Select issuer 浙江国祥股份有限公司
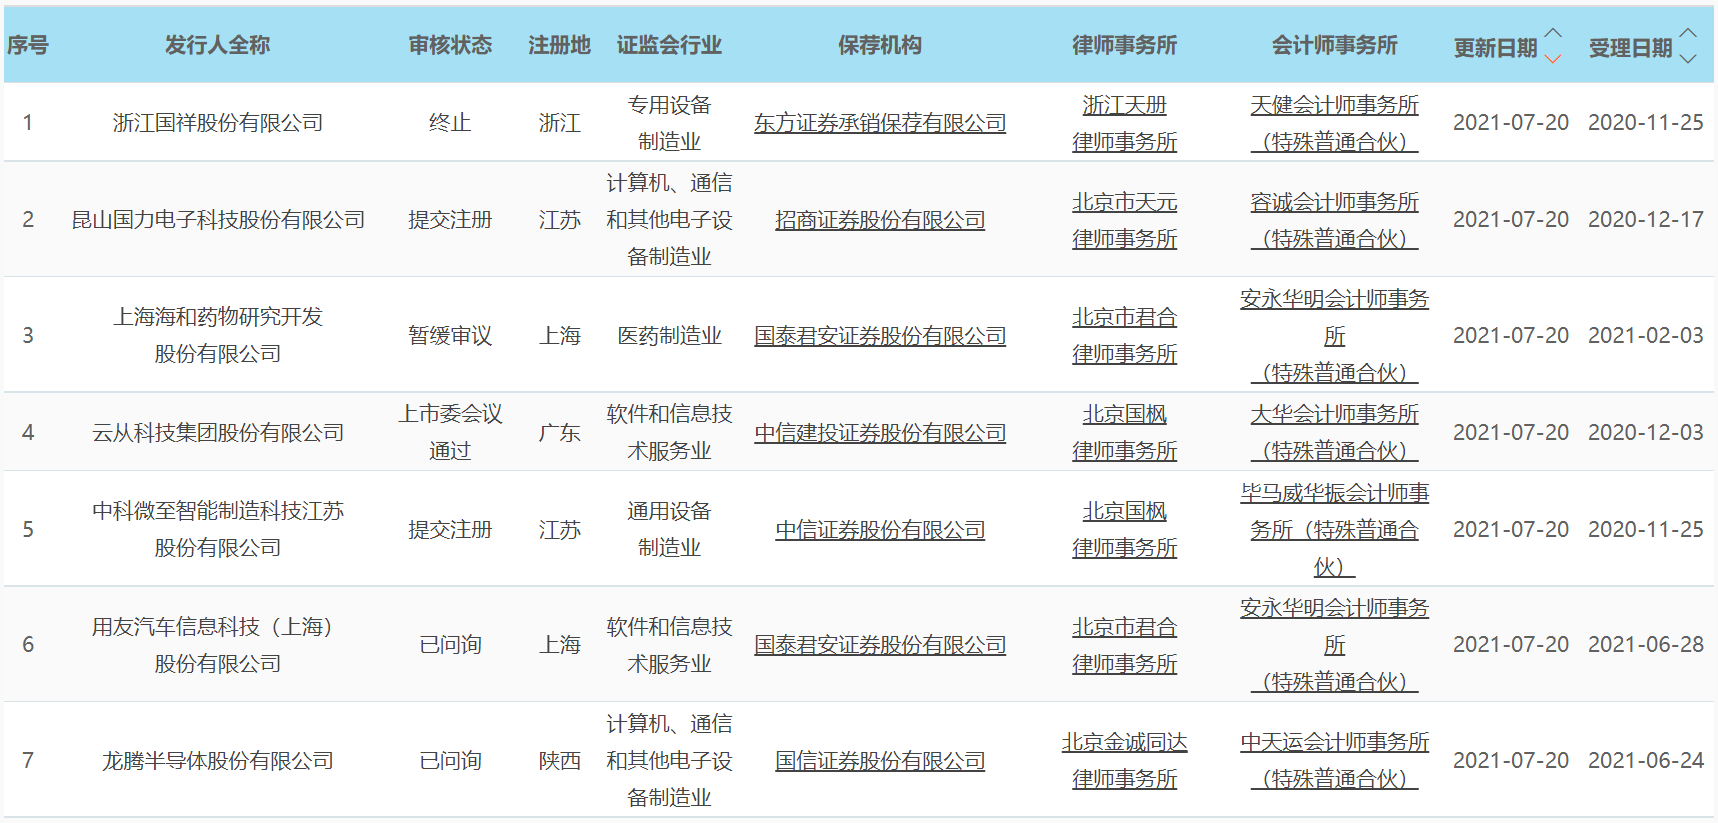 [x=218, y=123]
